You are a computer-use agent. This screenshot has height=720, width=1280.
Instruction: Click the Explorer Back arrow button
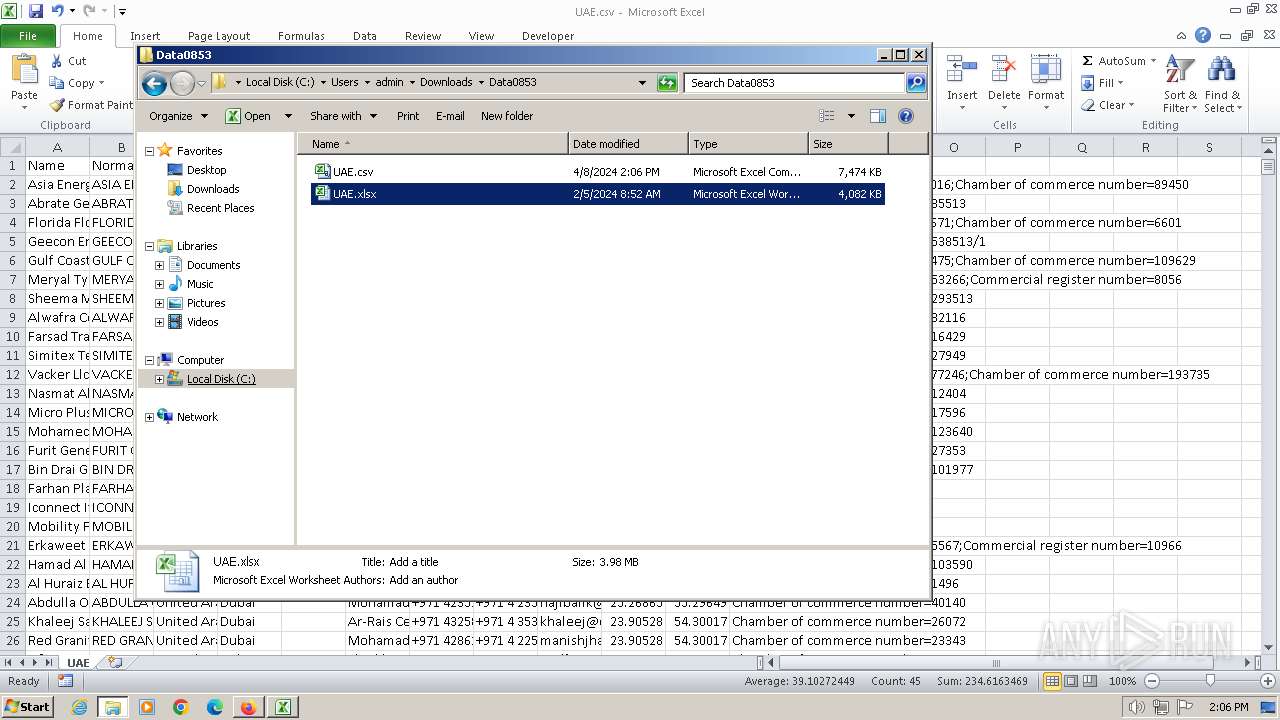(x=154, y=83)
